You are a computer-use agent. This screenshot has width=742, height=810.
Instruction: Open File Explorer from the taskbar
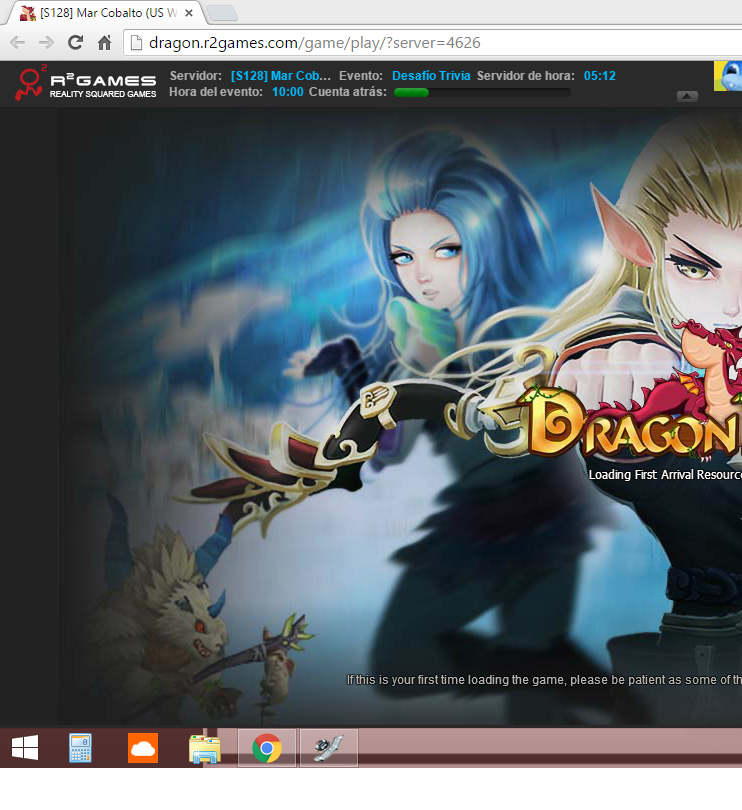205,748
